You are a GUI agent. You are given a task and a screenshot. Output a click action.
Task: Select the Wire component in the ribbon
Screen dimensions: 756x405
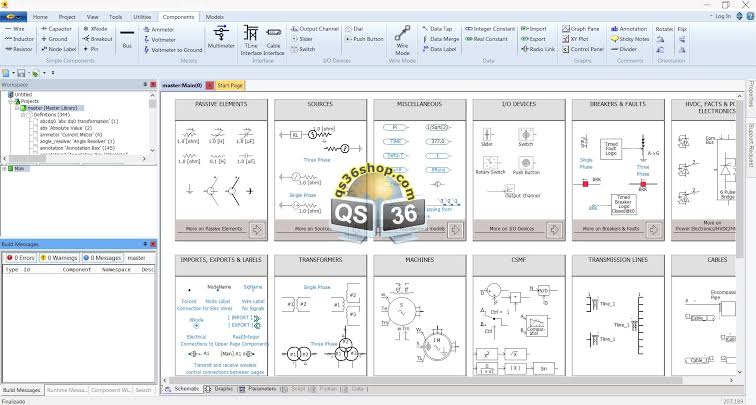click(x=15, y=29)
